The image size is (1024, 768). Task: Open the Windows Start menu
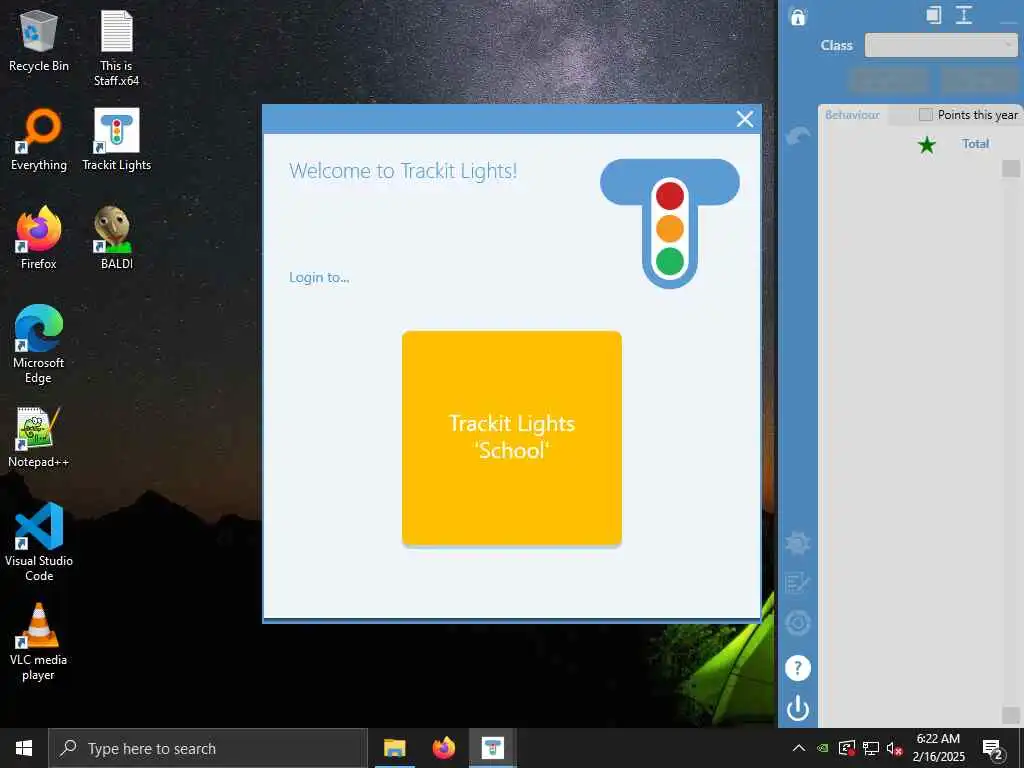pos(24,748)
